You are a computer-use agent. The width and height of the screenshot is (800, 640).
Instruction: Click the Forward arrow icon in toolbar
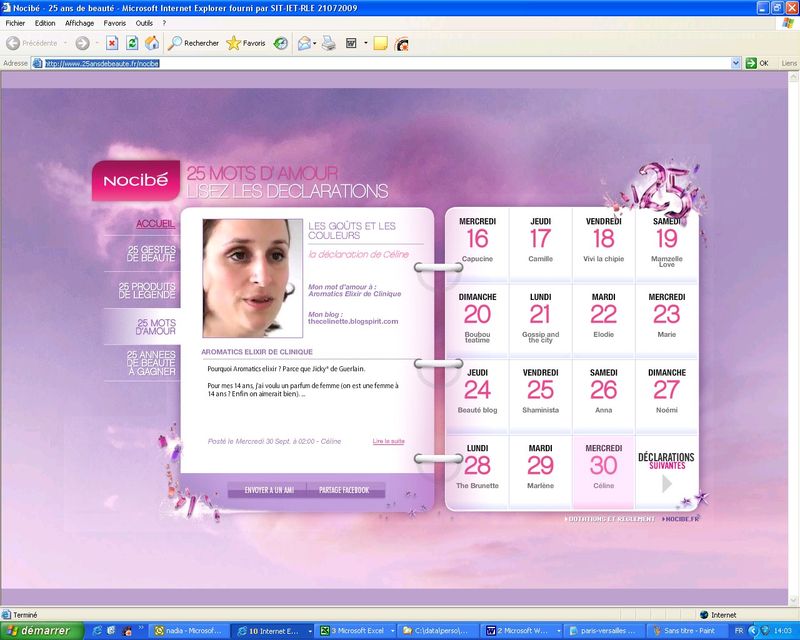pos(82,43)
